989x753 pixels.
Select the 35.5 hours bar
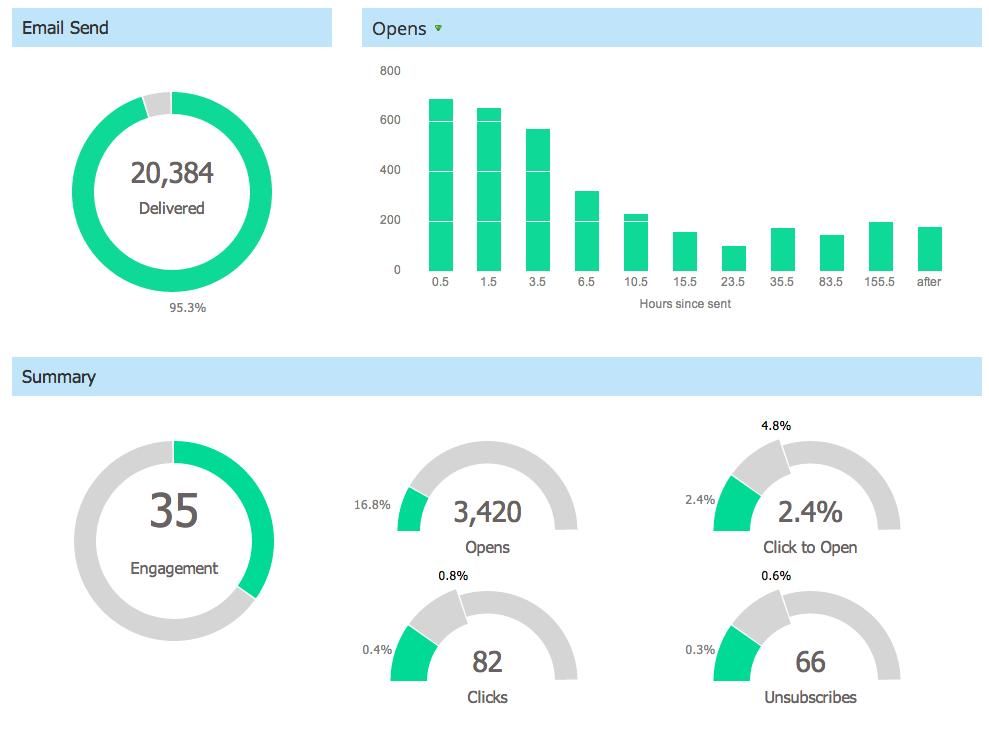click(783, 249)
